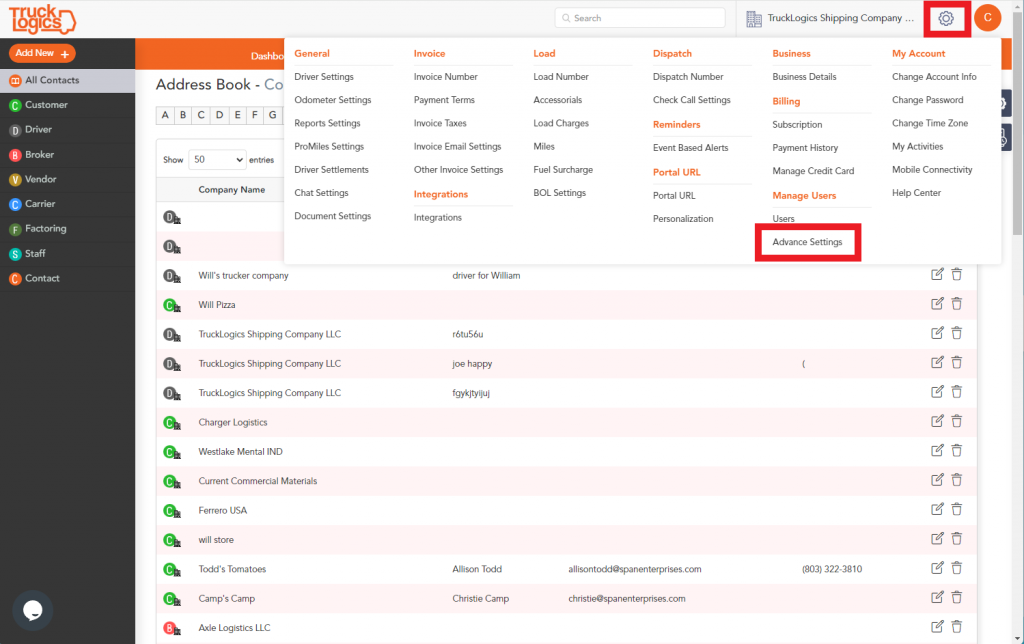Screen dimensions: 1024x644
Task: Edit the will store contact
Action: 937,539
